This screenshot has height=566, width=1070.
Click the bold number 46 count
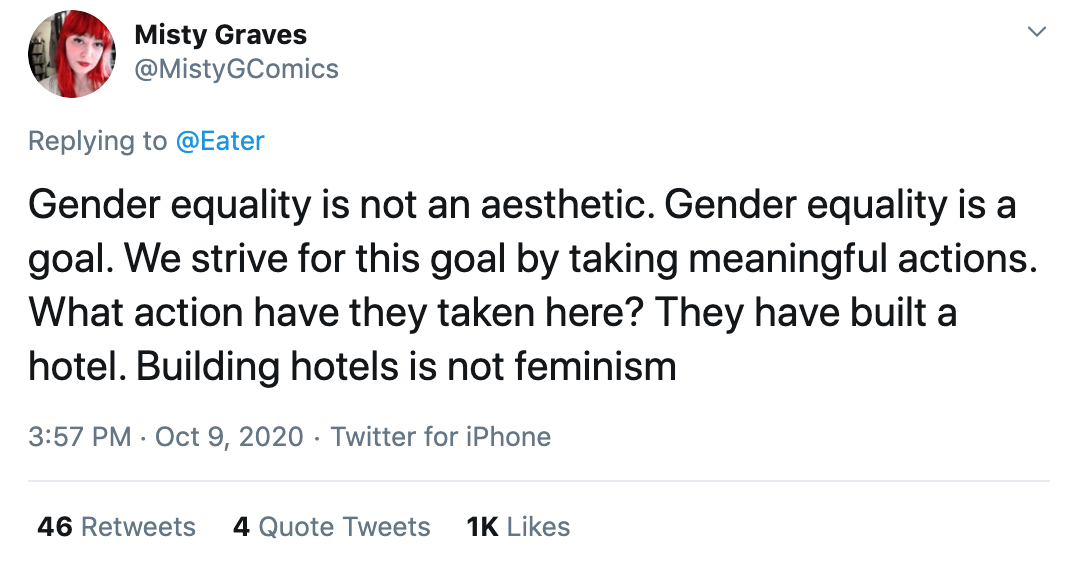(55, 526)
